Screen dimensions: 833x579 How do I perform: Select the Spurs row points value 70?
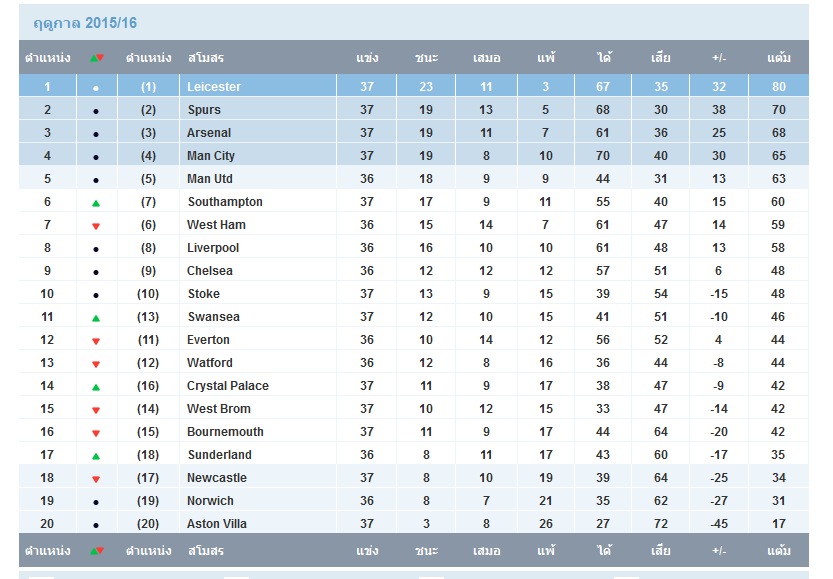778,109
